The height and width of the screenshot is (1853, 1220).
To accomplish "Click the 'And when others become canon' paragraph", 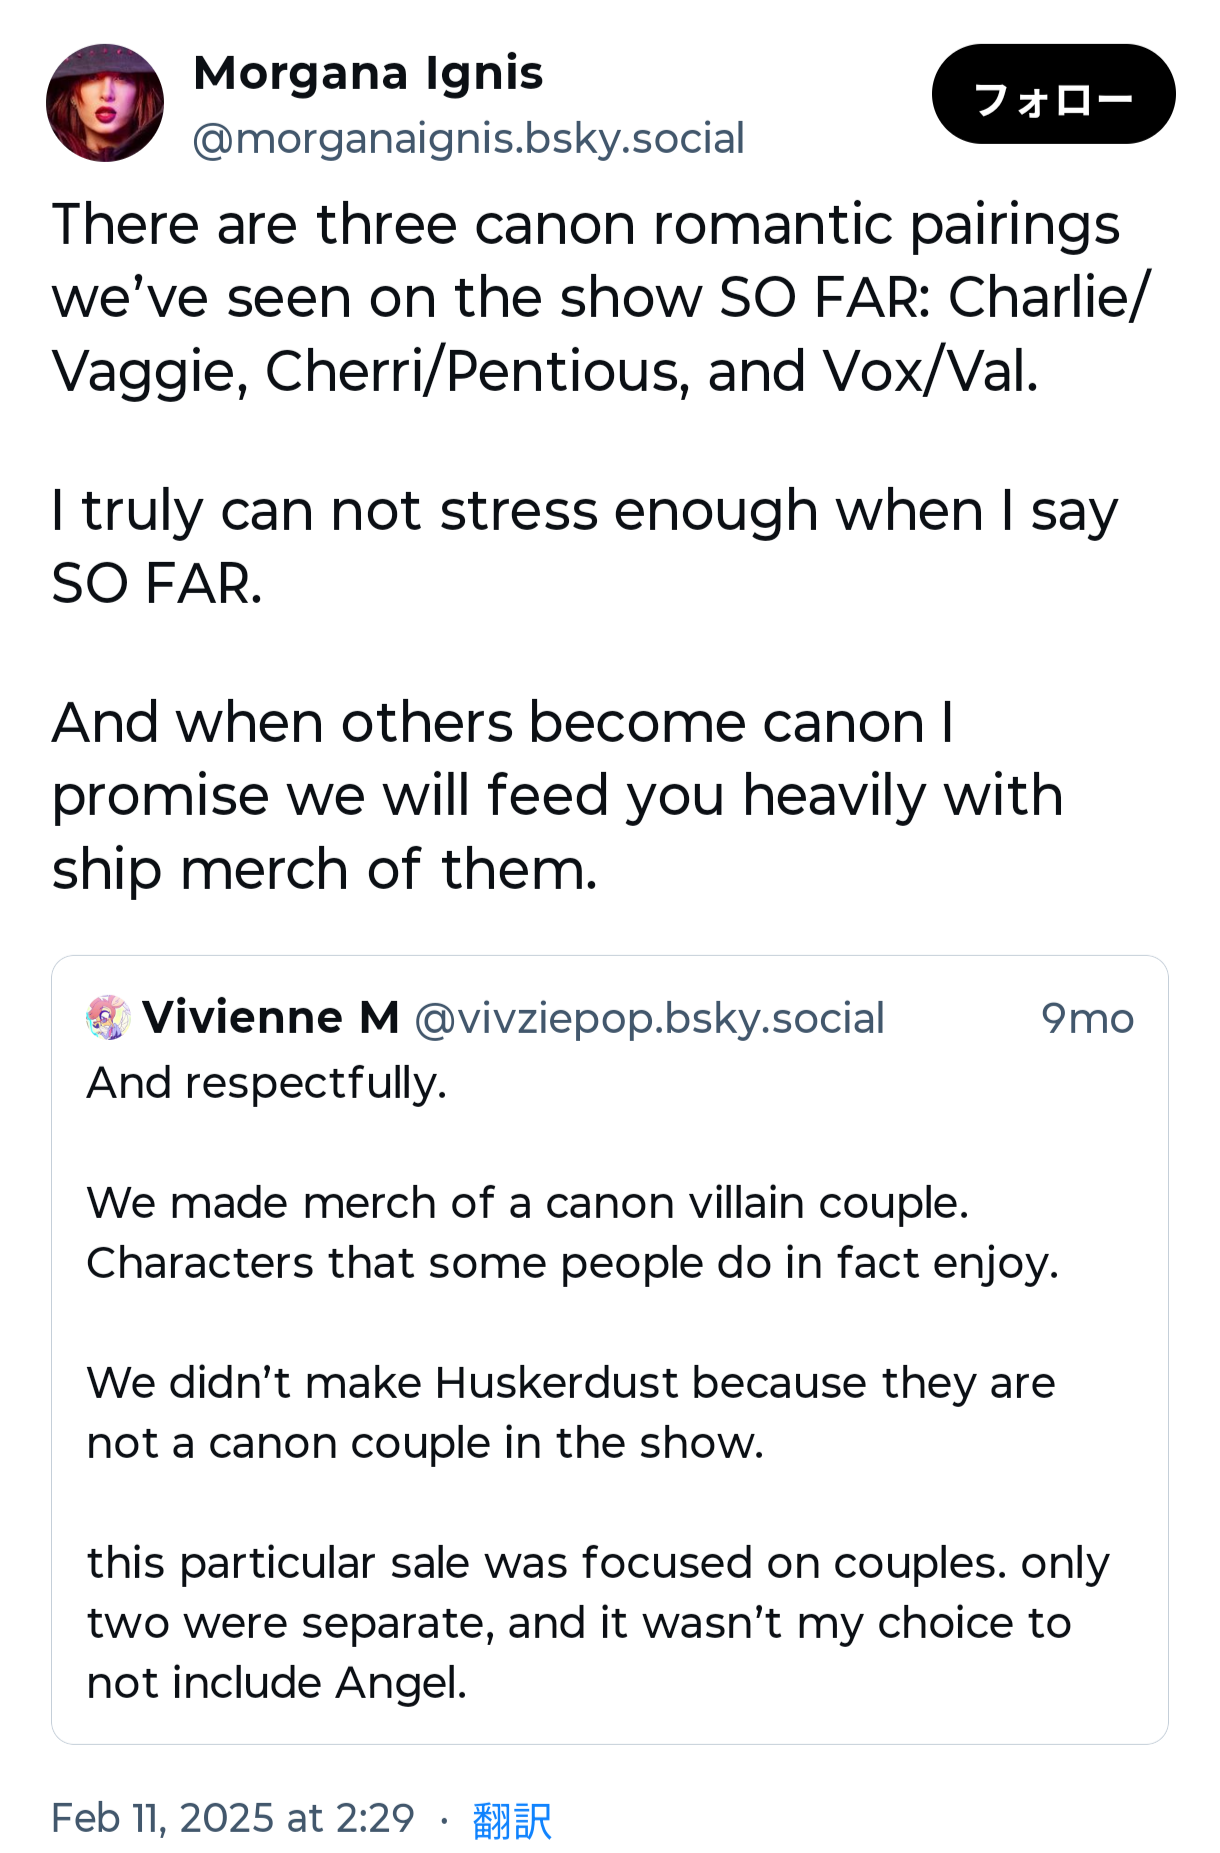I will click(502, 723).
